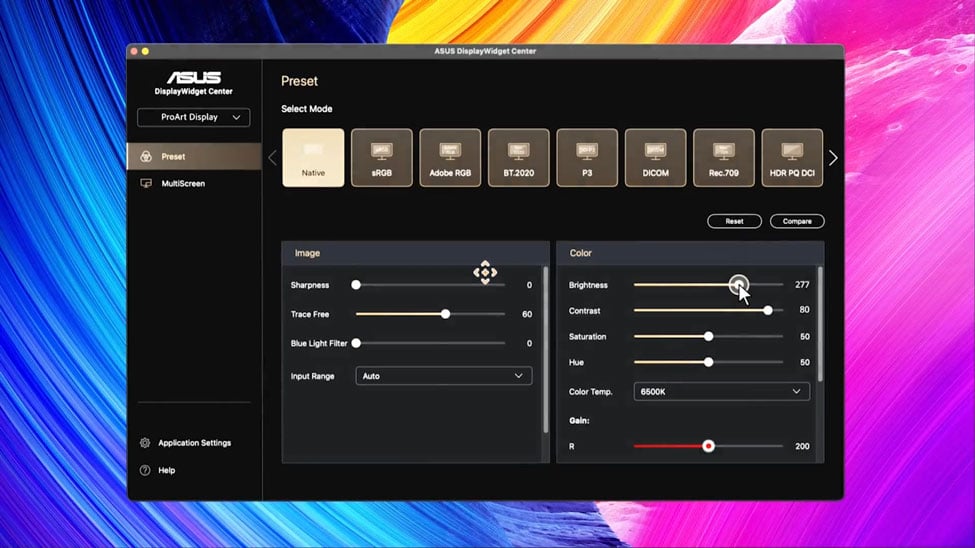975x548 pixels.
Task: Pick the P3 preset mode
Action: click(x=587, y=157)
